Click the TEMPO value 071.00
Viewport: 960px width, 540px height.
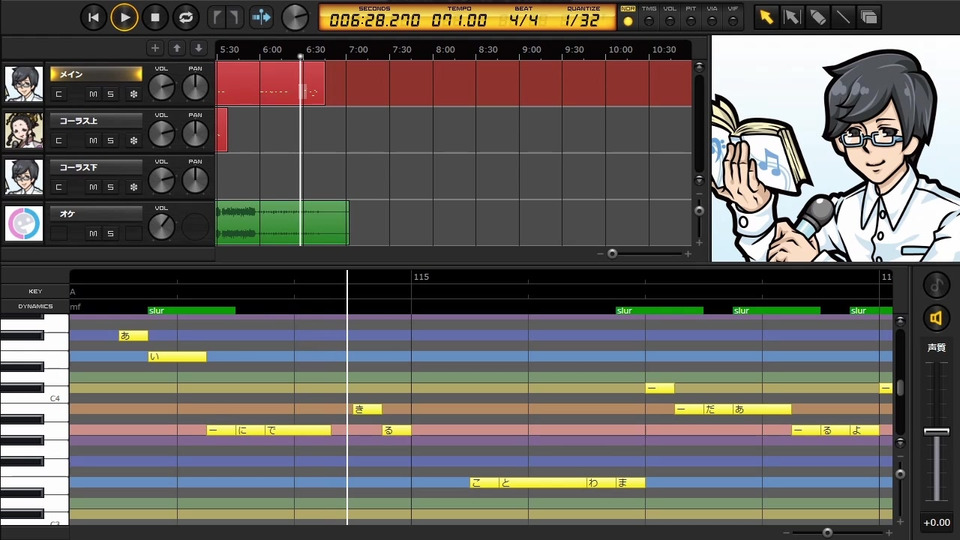tap(459, 20)
